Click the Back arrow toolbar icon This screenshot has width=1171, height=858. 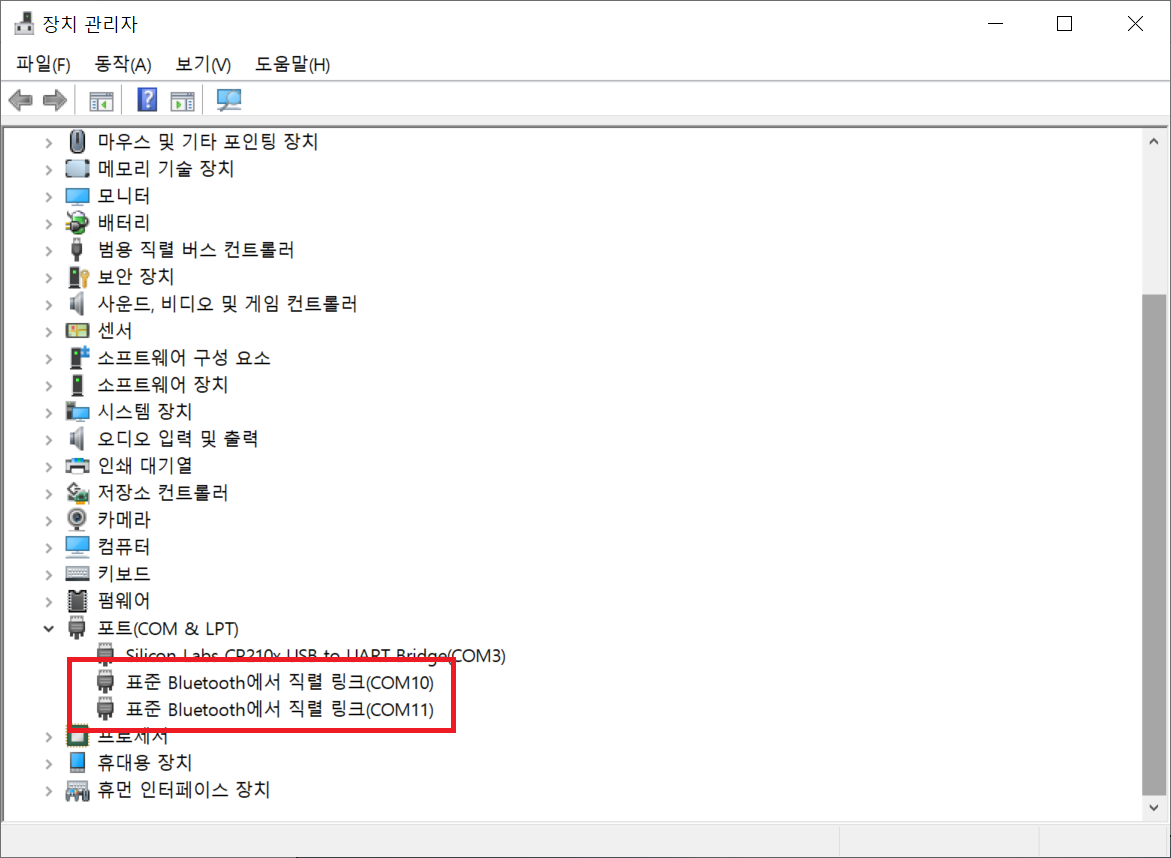[21, 99]
